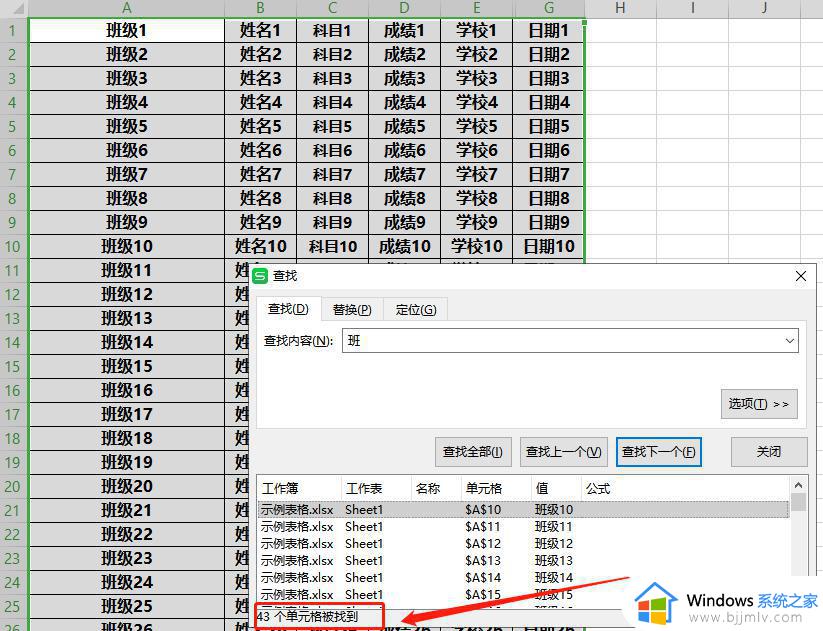Select column G header

(548, 8)
